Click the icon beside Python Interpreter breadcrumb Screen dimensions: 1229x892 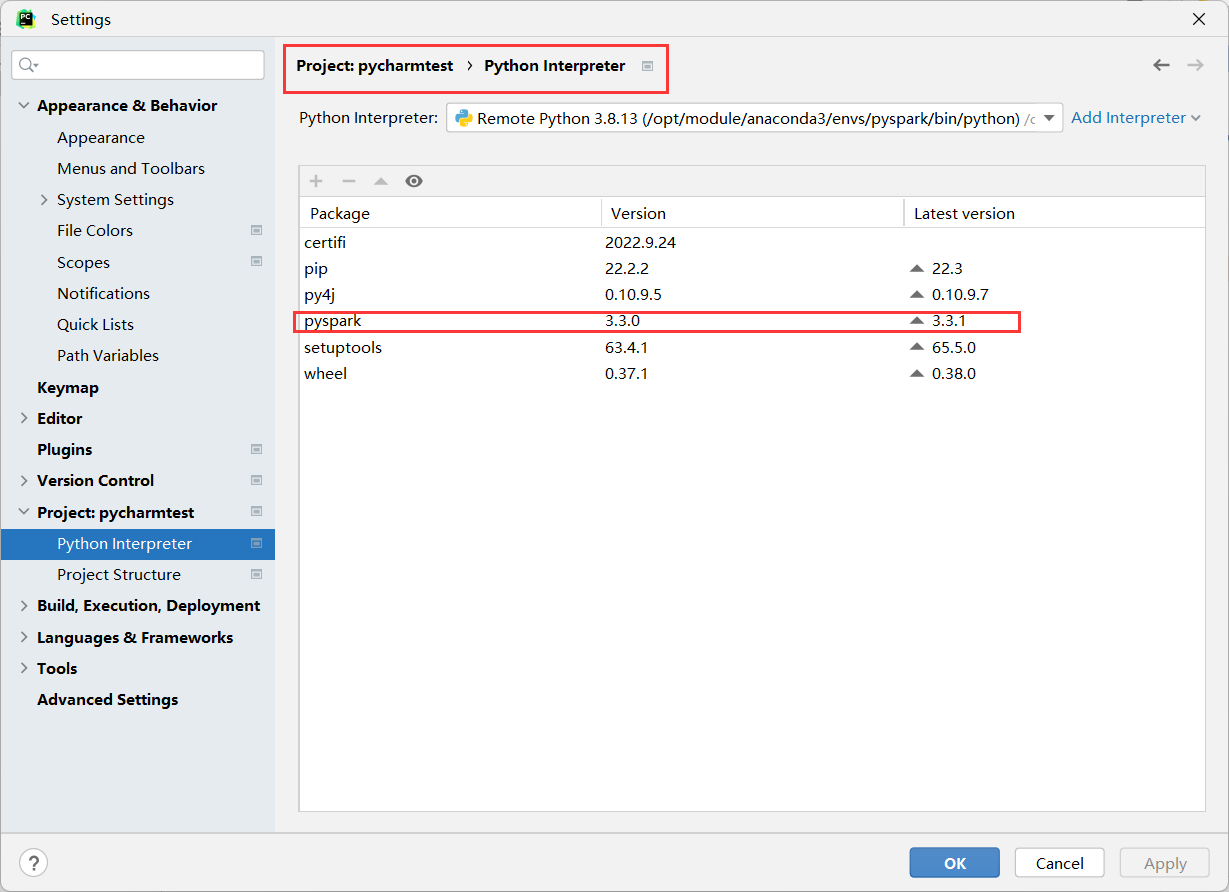pos(647,66)
